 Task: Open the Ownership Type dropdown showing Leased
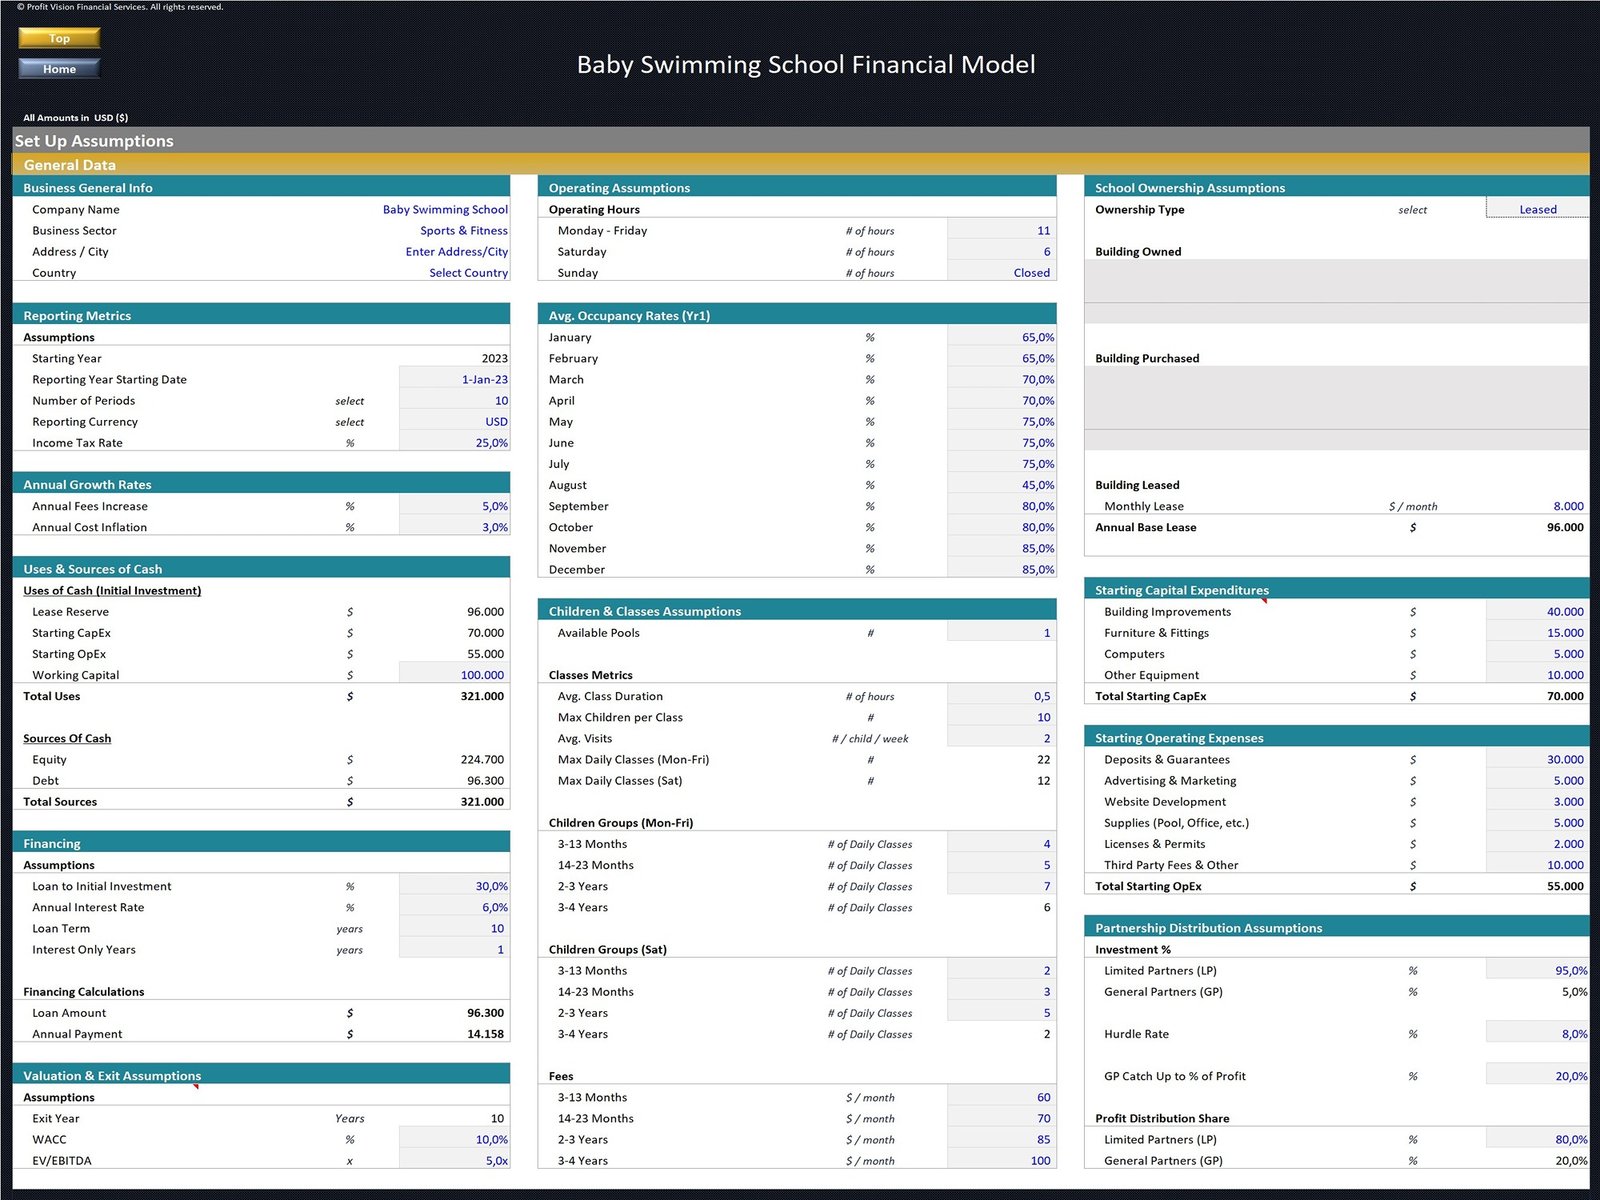pyautogui.click(x=1536, y=209)
